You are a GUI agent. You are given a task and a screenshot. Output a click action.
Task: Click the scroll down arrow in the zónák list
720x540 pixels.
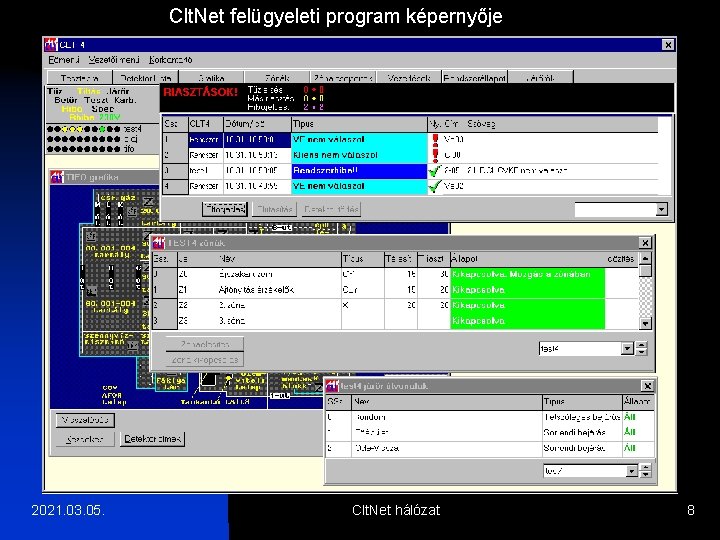[x=645, y=324]
